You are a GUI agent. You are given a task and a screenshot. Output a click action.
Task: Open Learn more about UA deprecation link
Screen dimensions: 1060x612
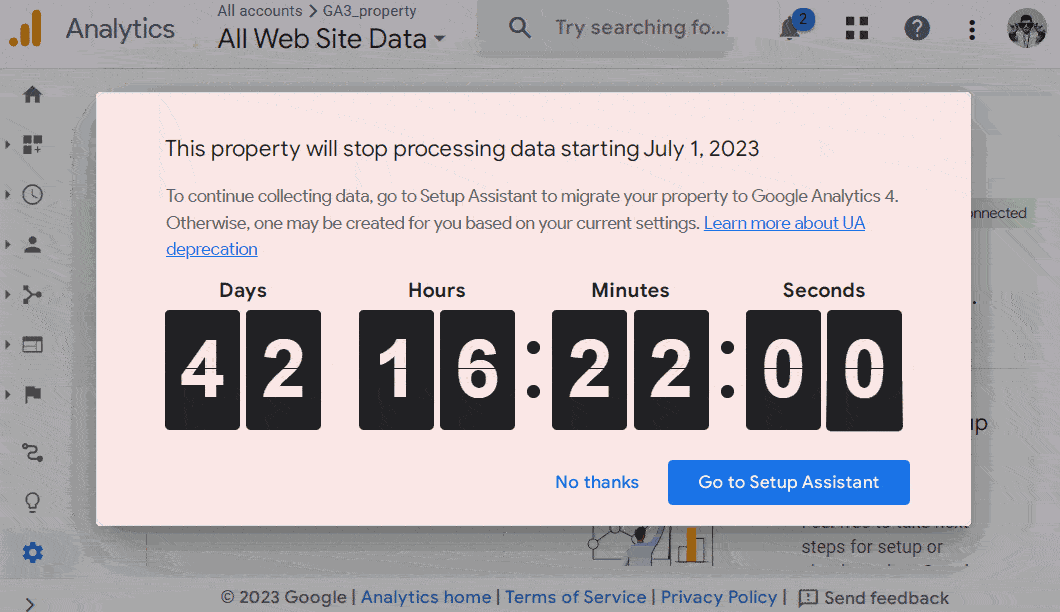pyautogui.click(x=784, y=223)
